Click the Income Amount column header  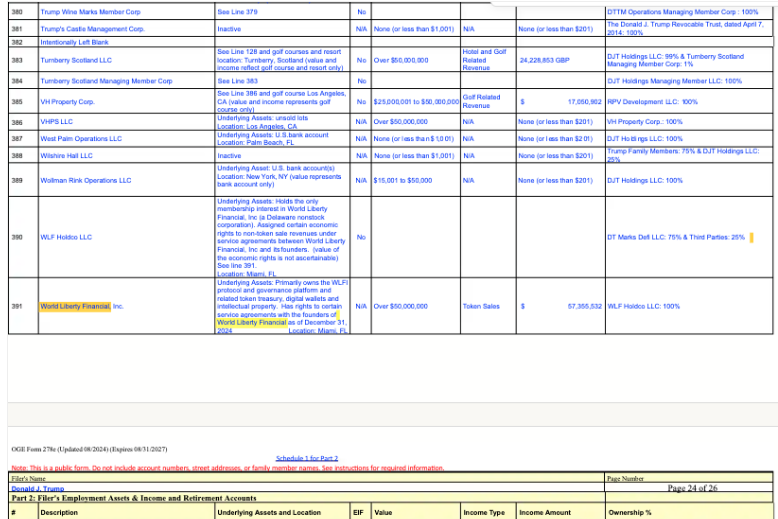[545, 513]
